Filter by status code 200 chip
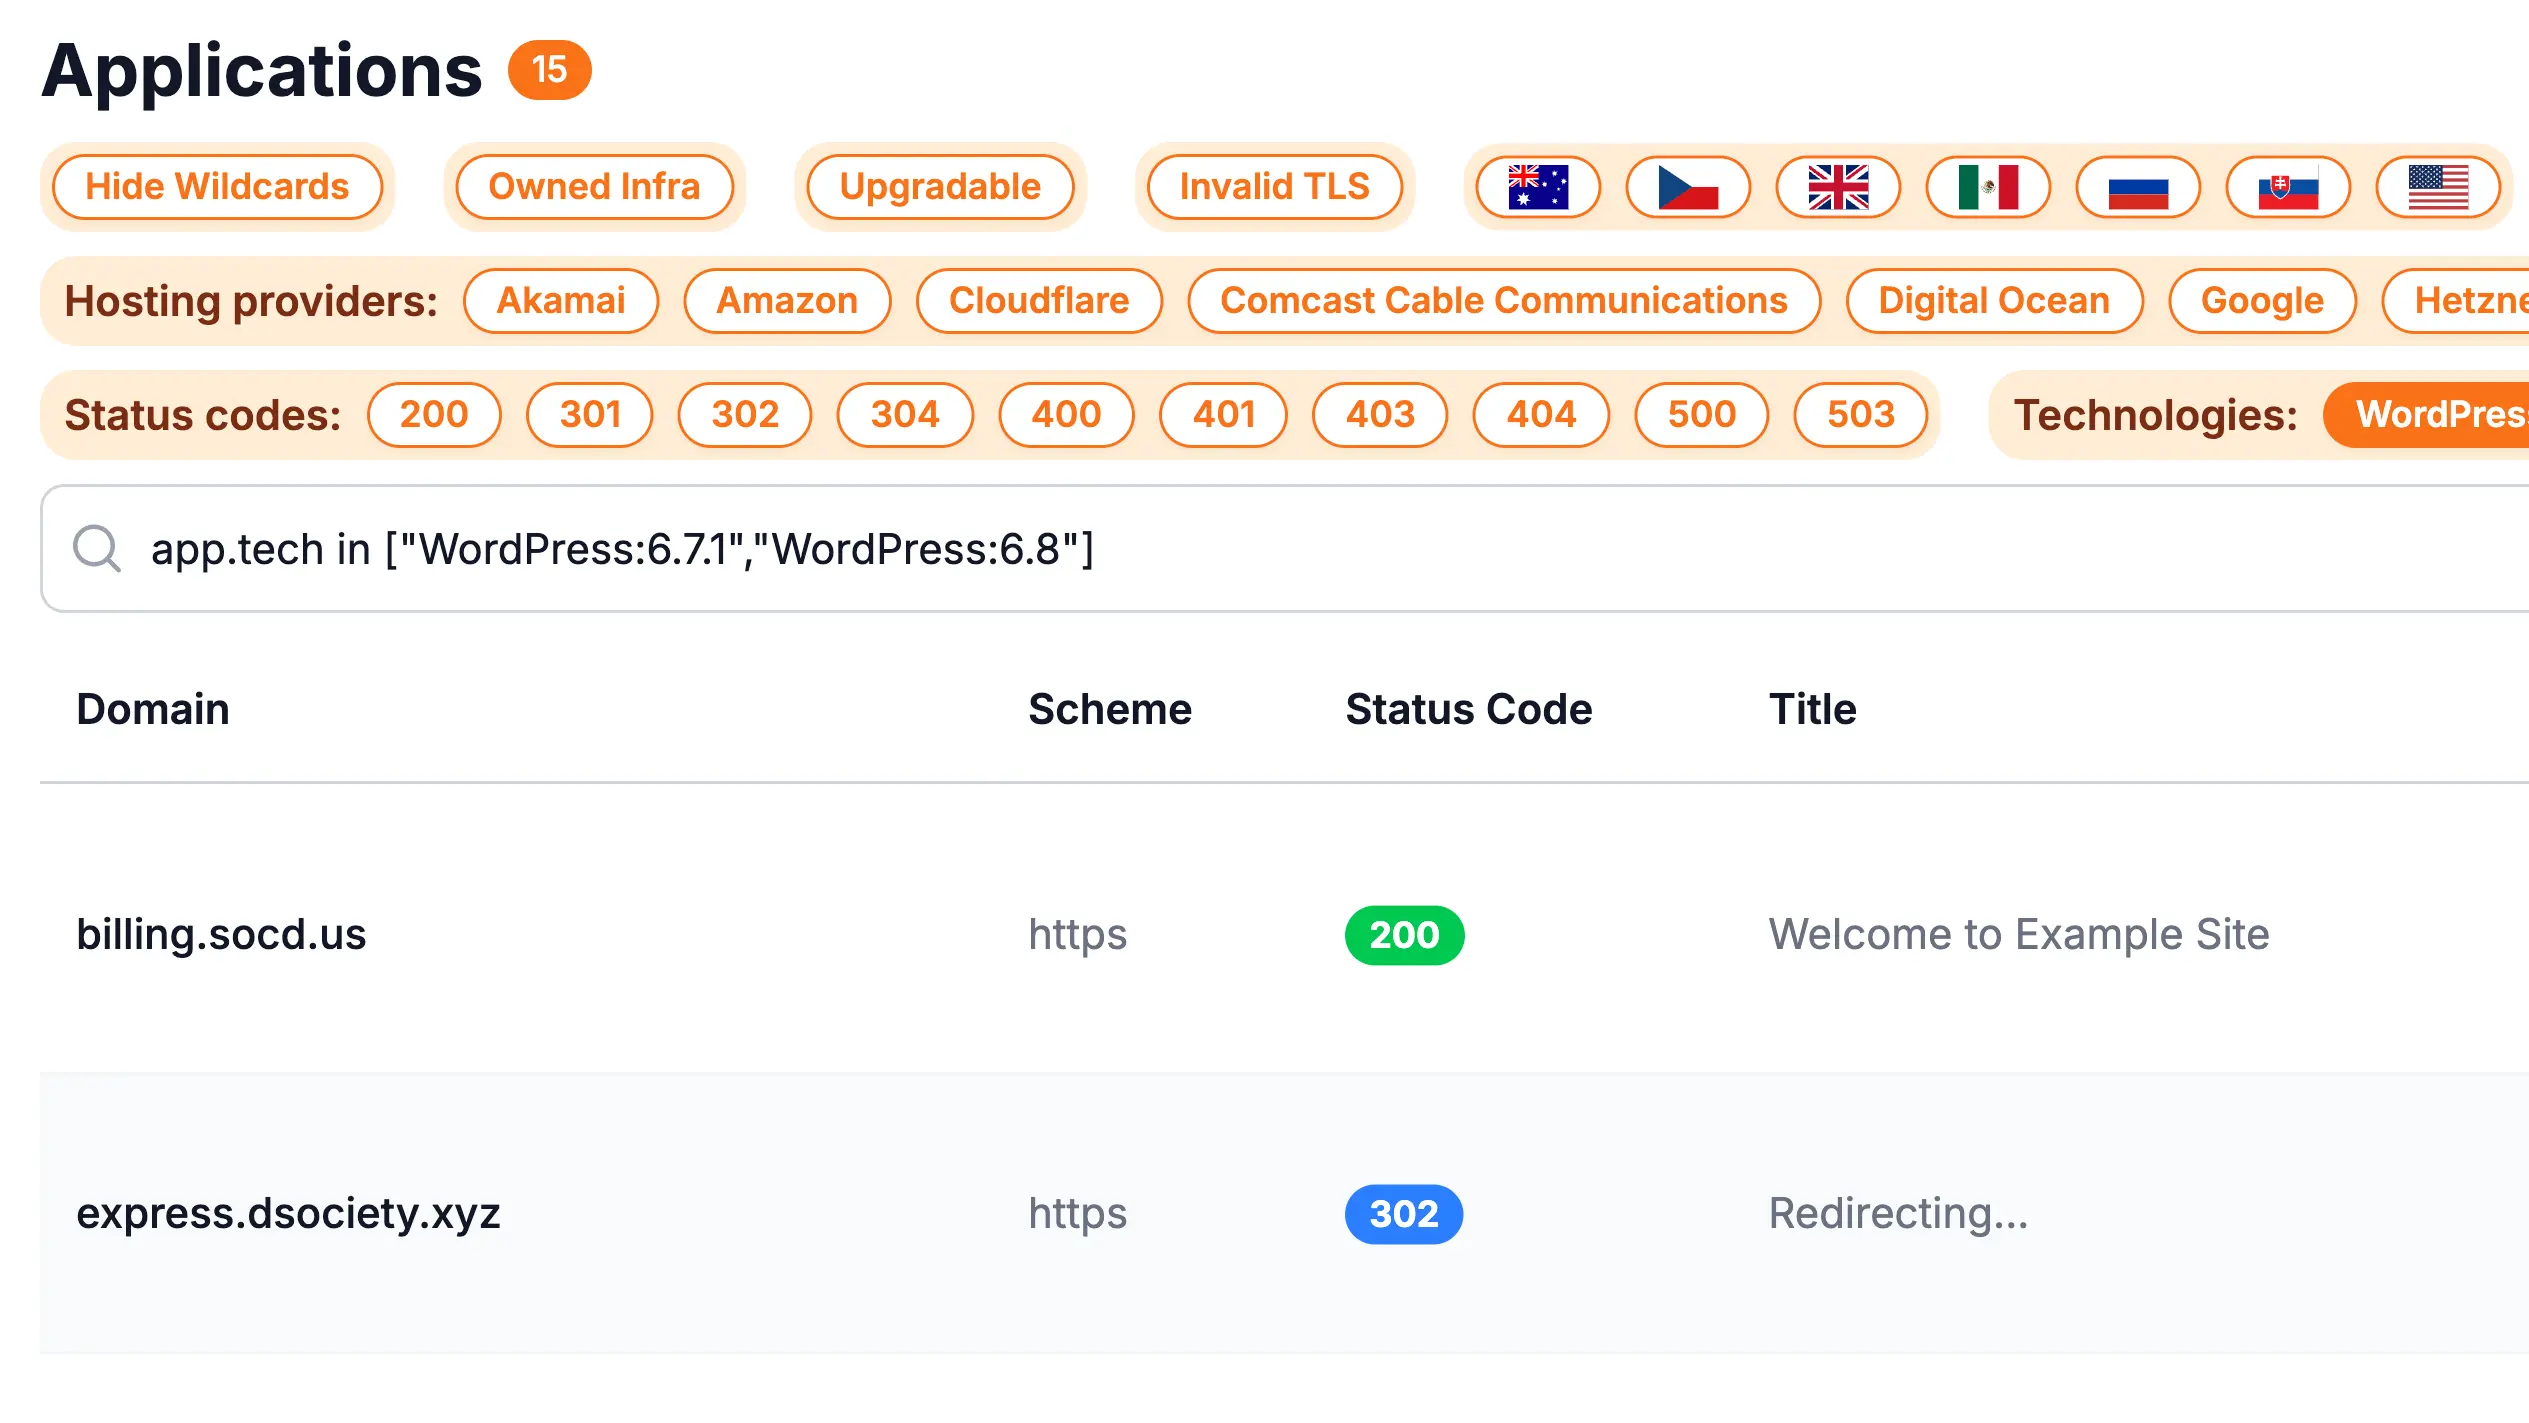This screenshot has height=1423, width=2529. click(434, 415)
